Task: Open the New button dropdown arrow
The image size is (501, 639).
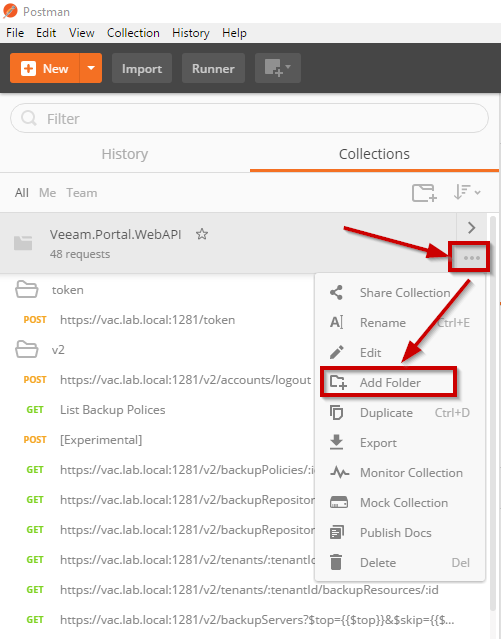Action: click(x=91, y=68)
